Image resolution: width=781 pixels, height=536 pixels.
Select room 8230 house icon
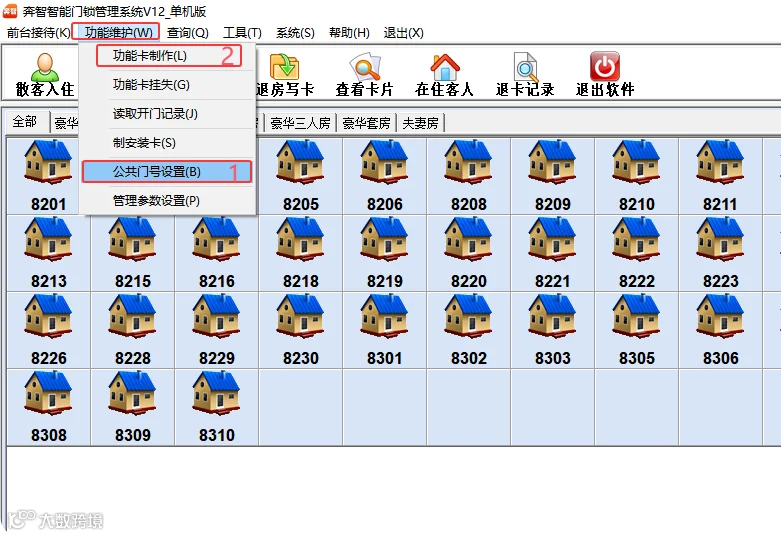(x=300, y=316)
